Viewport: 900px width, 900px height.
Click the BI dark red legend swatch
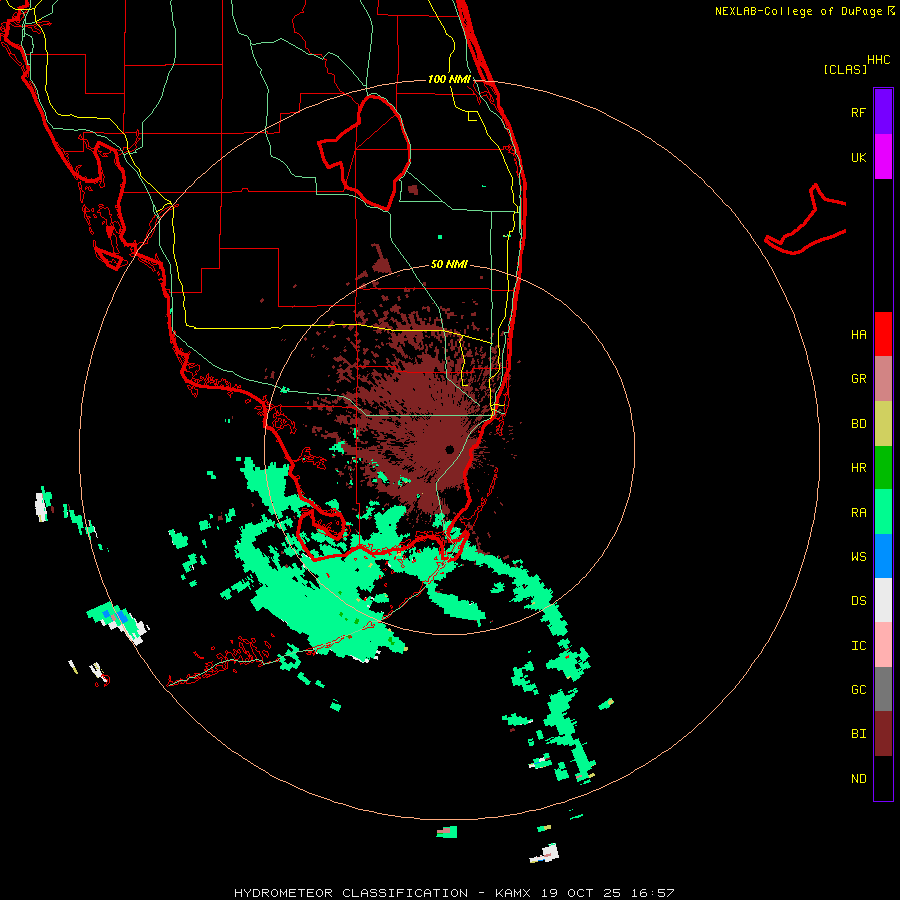coord(883,734)
